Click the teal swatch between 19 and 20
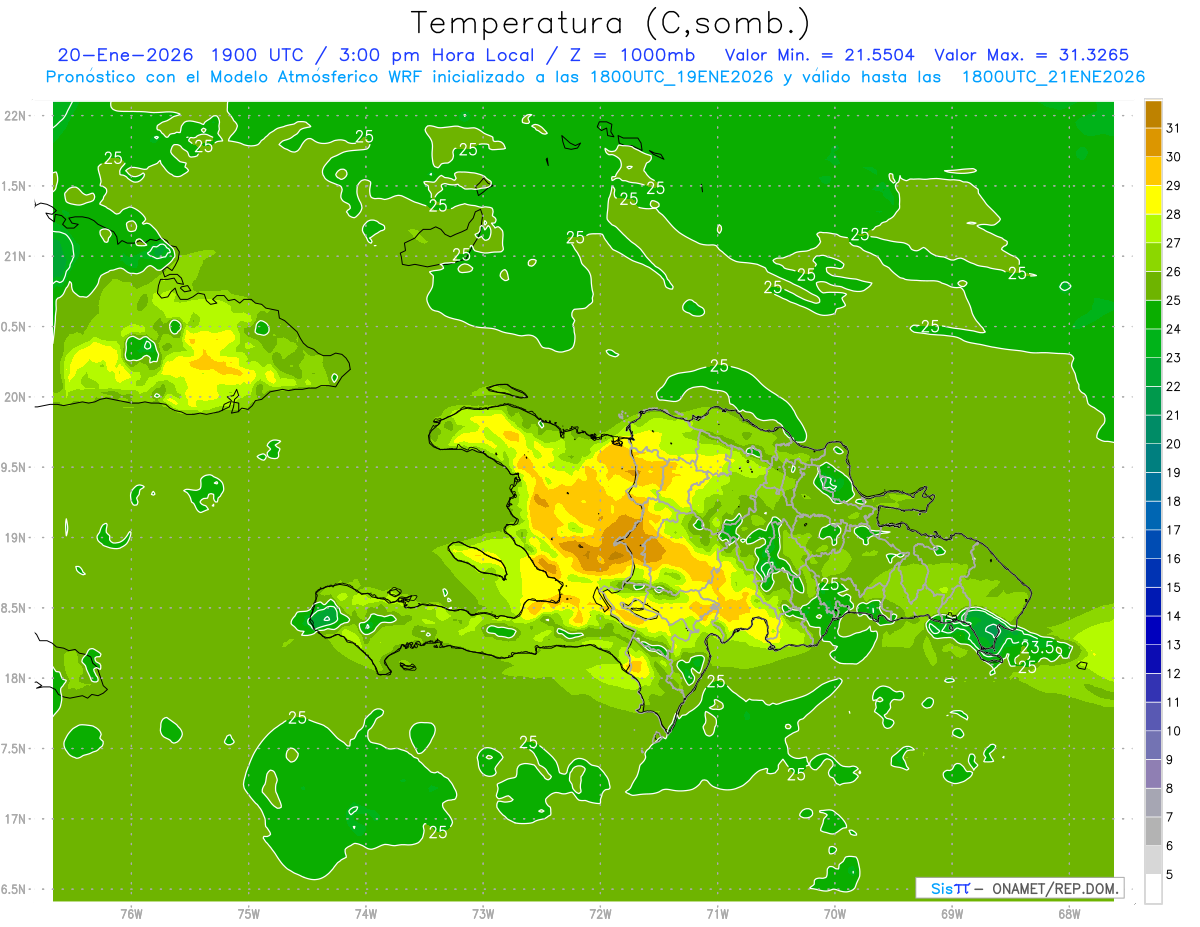The width and height of the screenshot is (1200, 927). 1153,458
